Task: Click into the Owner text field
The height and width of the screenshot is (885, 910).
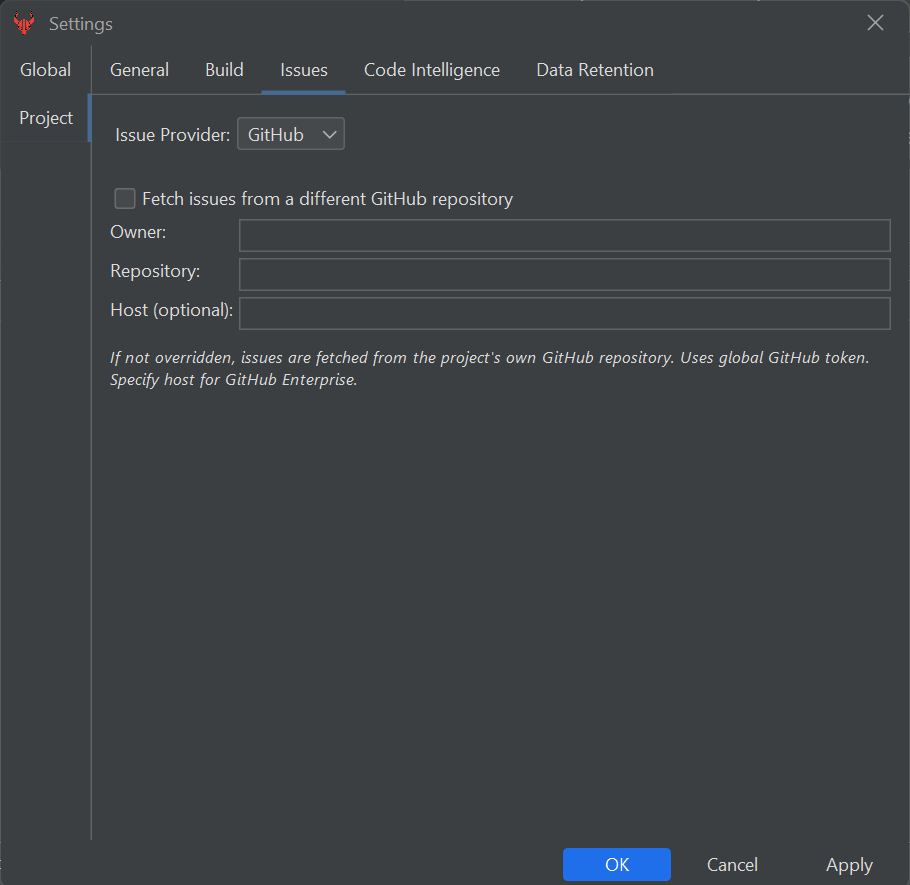Action: [564, 236]
